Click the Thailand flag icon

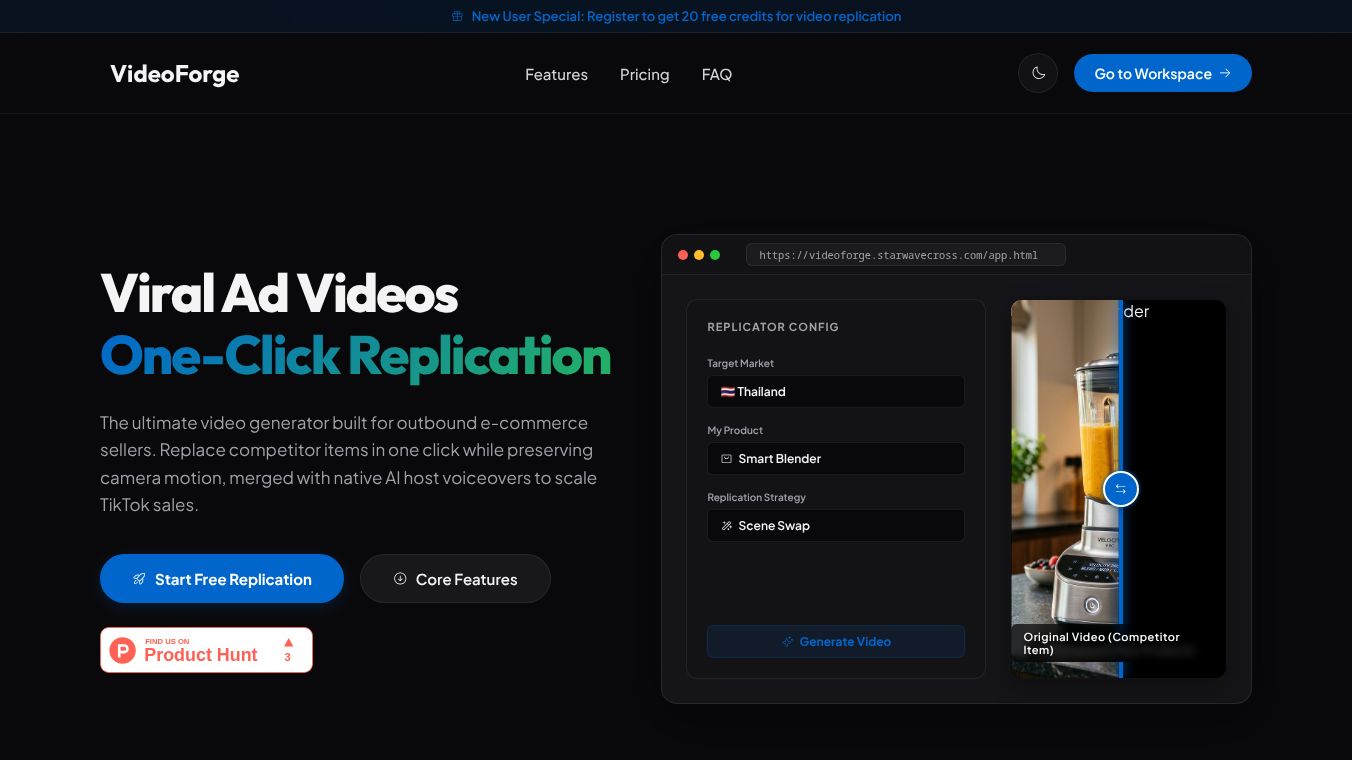(x=727, y=392)
